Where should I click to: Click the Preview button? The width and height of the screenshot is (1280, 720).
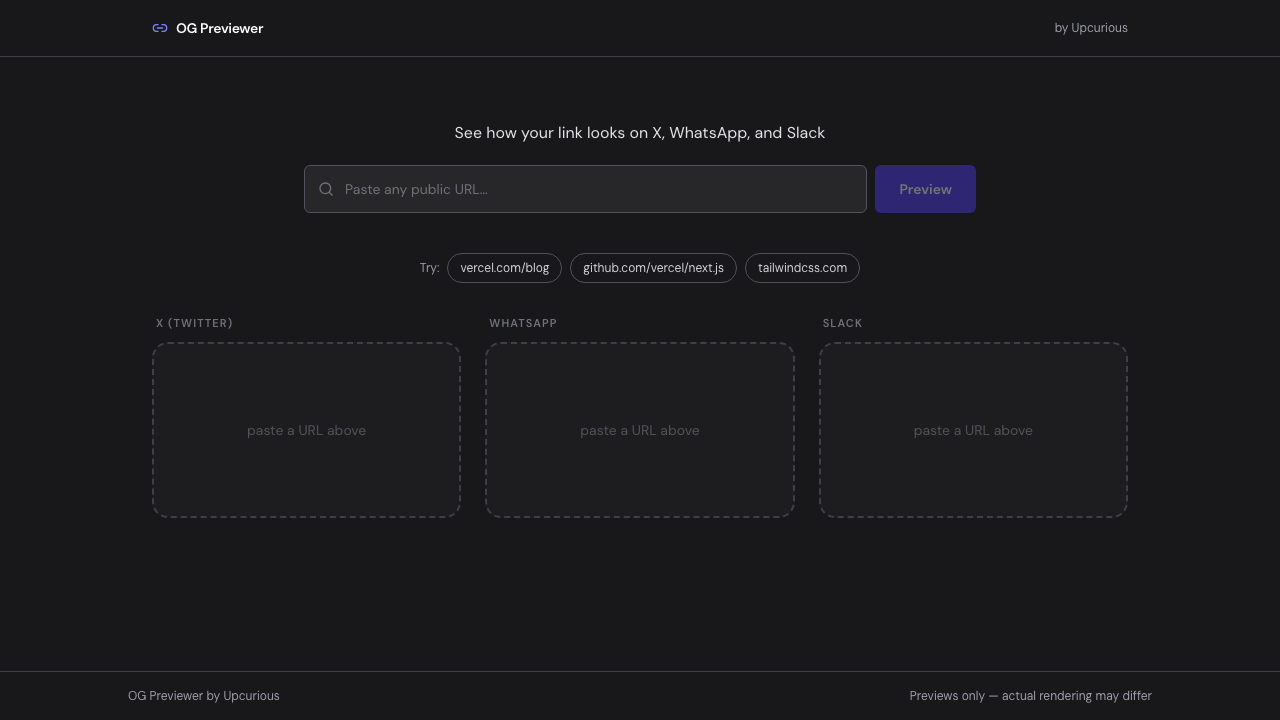(x=924, y=189)
